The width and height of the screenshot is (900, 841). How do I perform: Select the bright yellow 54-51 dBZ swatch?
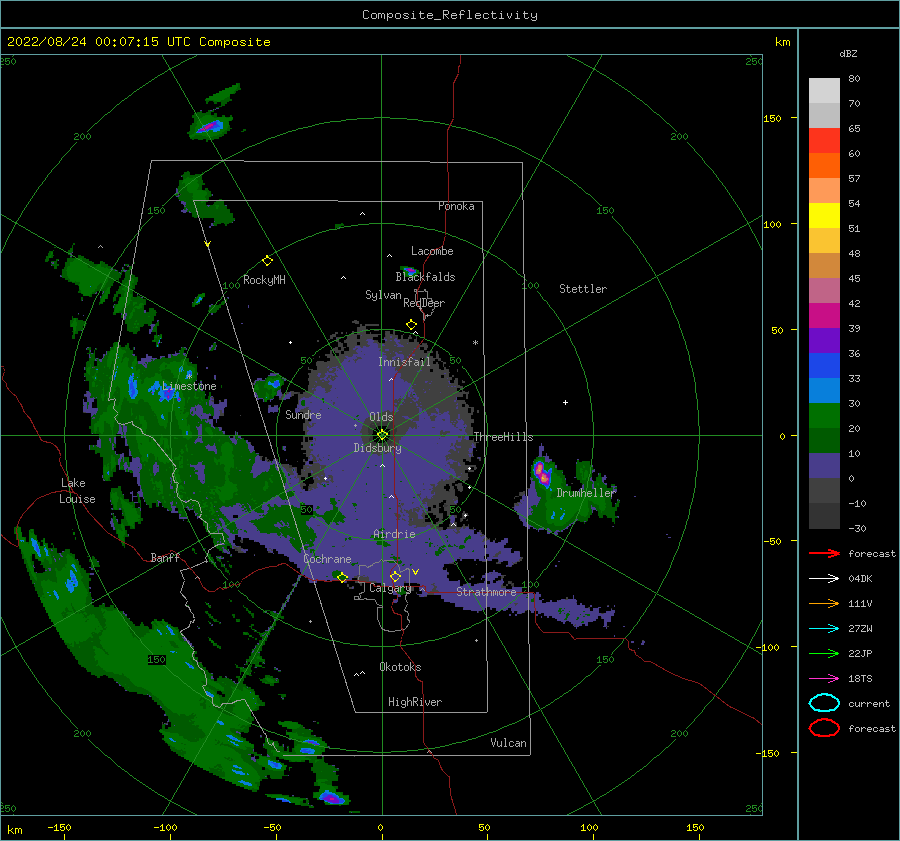(x=824, y=216)
